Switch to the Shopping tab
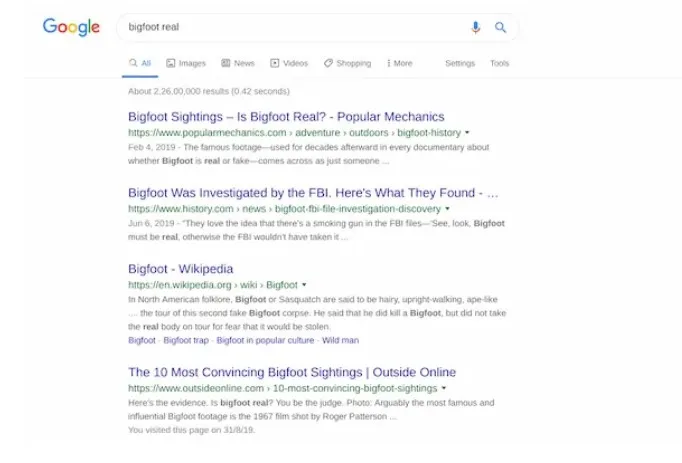 348,63
